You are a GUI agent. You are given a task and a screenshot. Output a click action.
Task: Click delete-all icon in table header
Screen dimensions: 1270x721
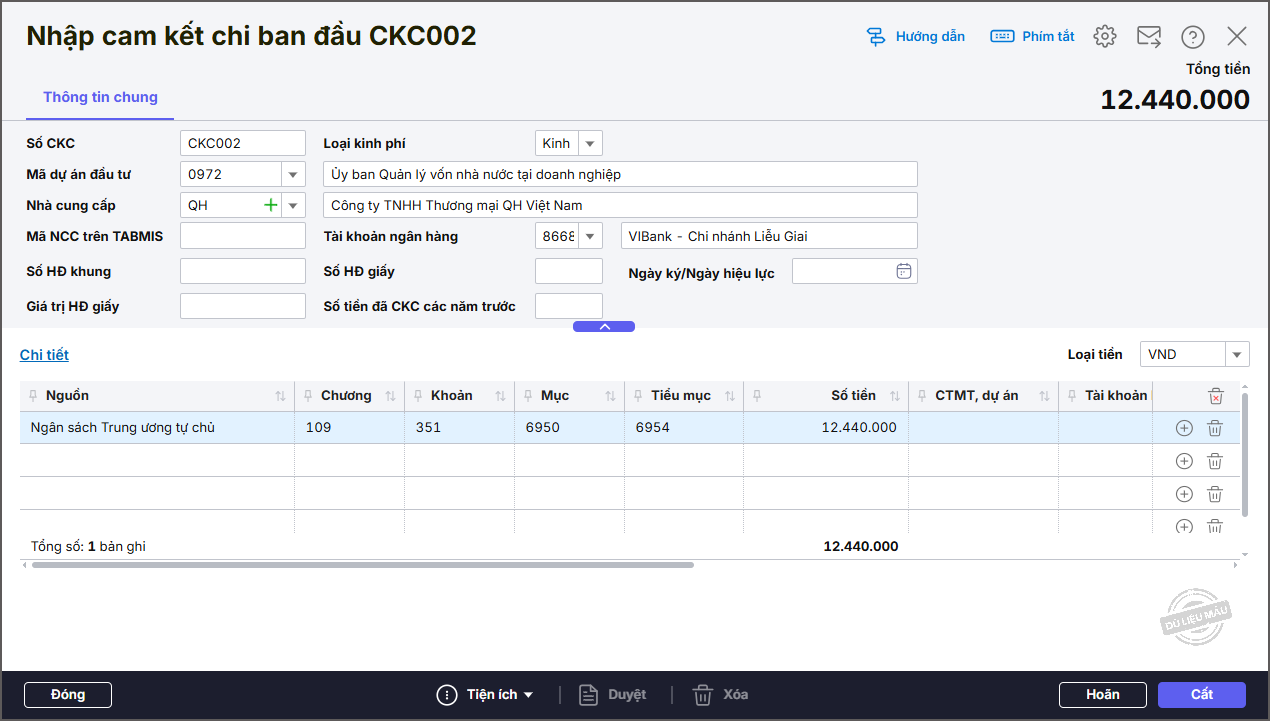tap(1215, 396)
